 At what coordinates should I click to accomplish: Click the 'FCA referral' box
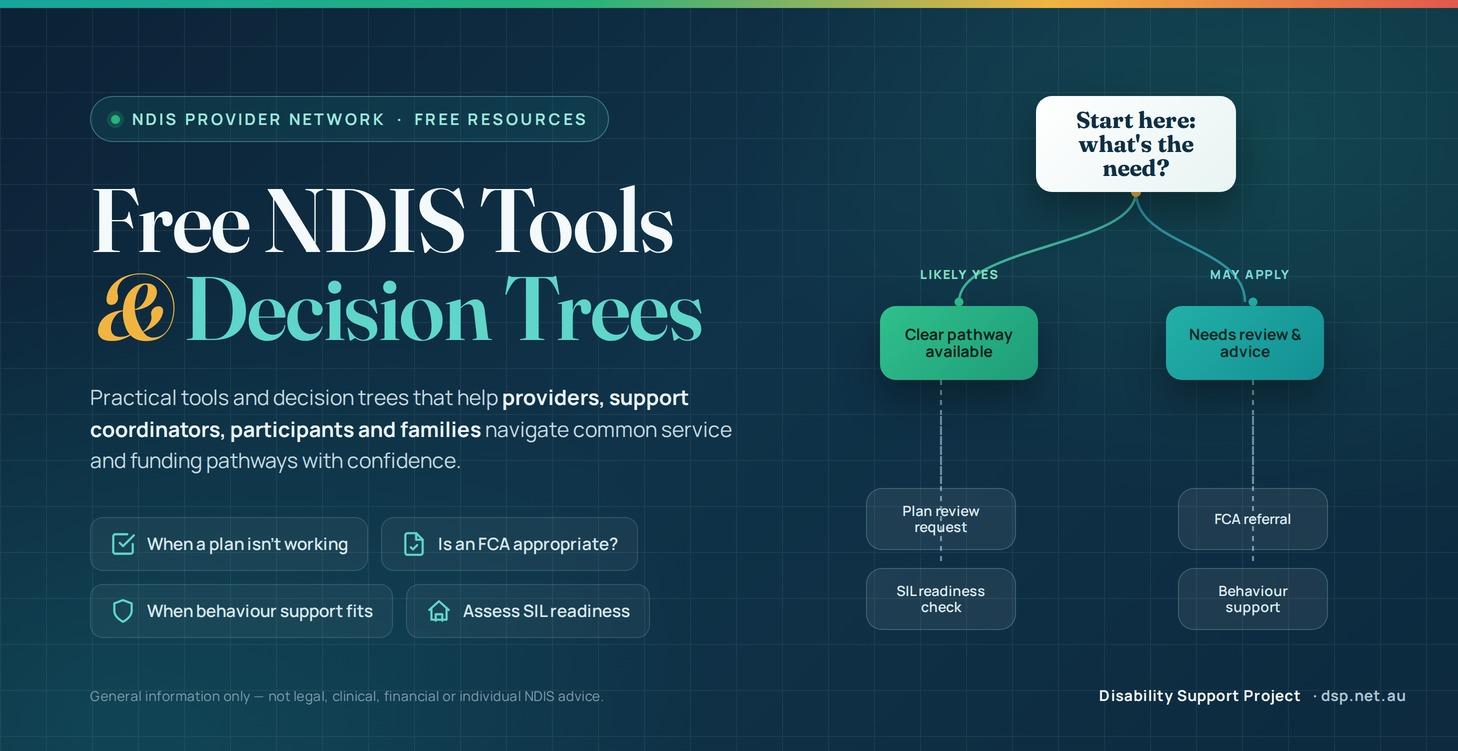point(1253,519)
